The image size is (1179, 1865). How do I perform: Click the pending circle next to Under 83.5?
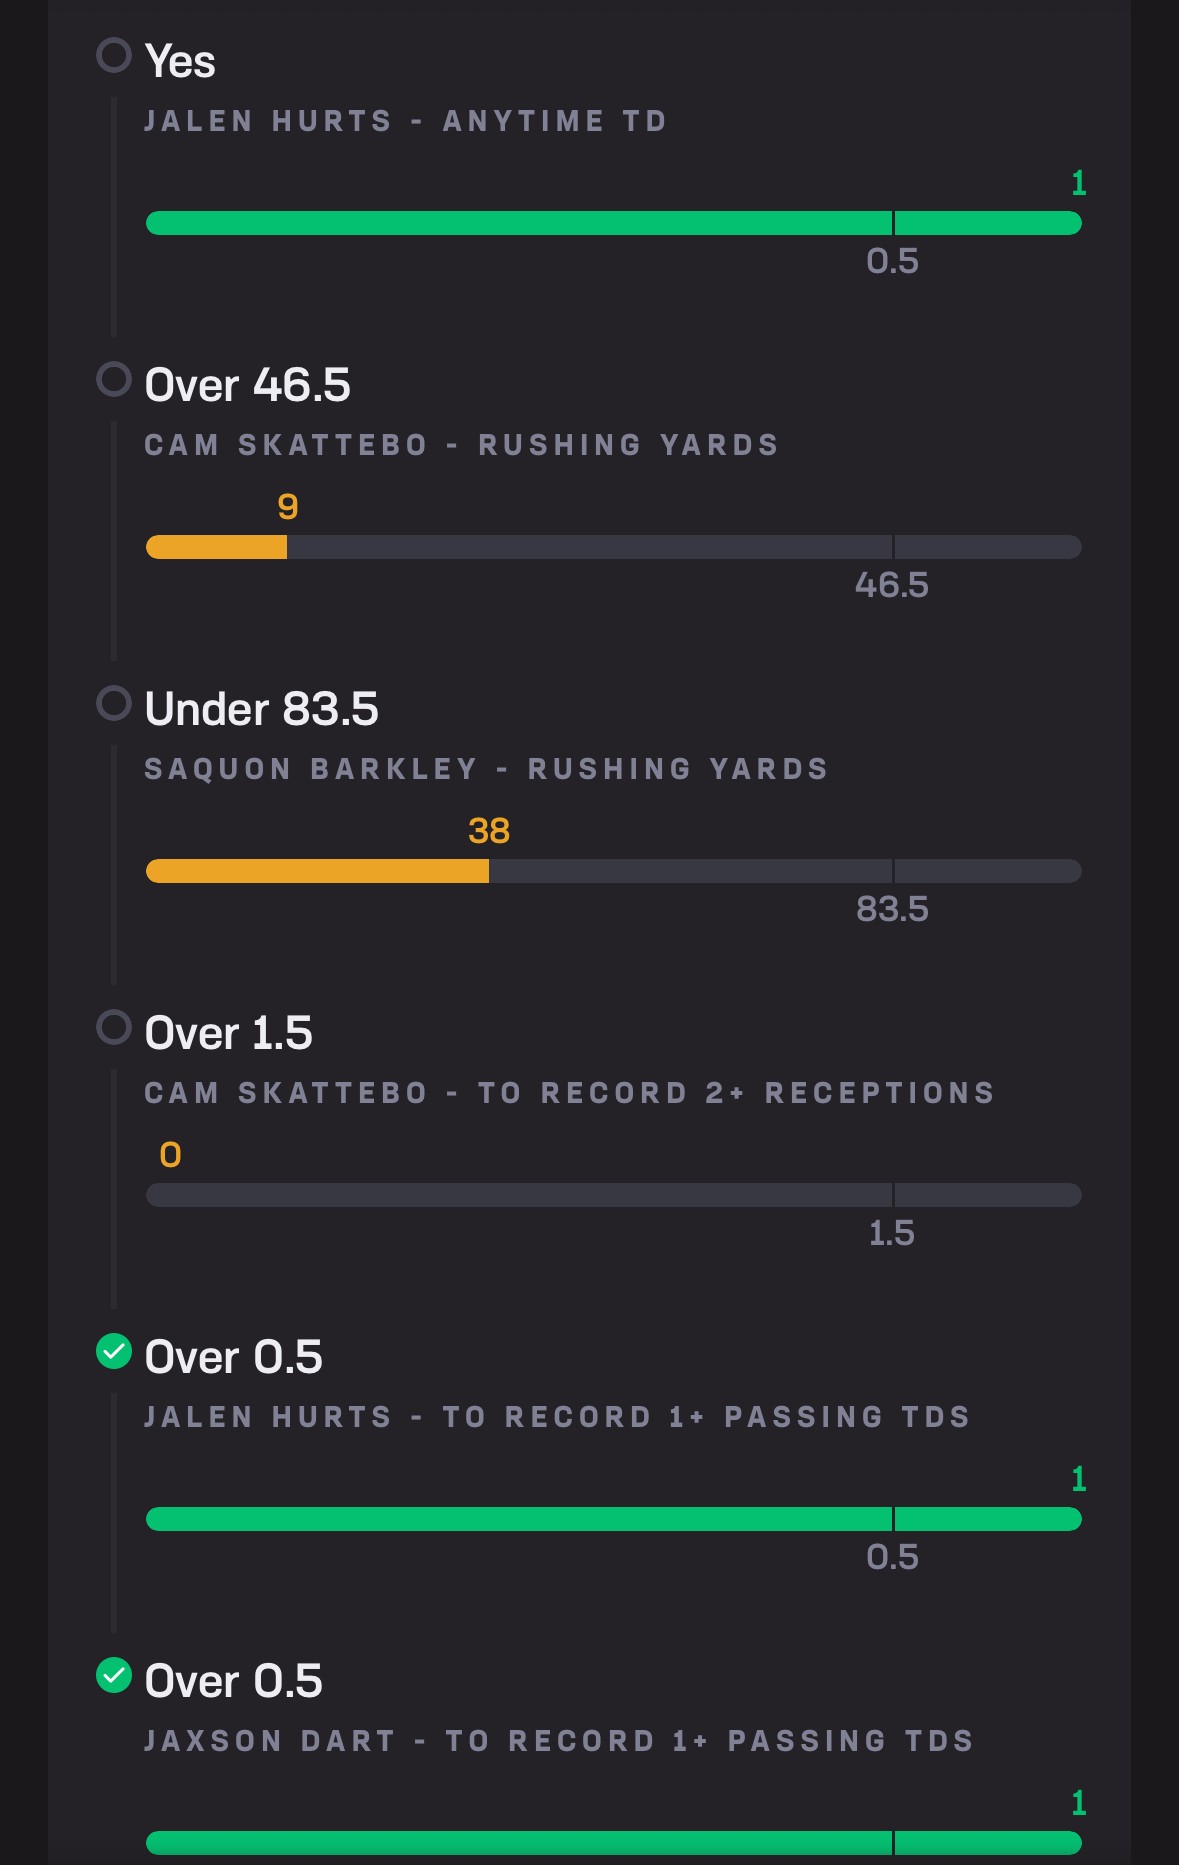click(114, 703)
